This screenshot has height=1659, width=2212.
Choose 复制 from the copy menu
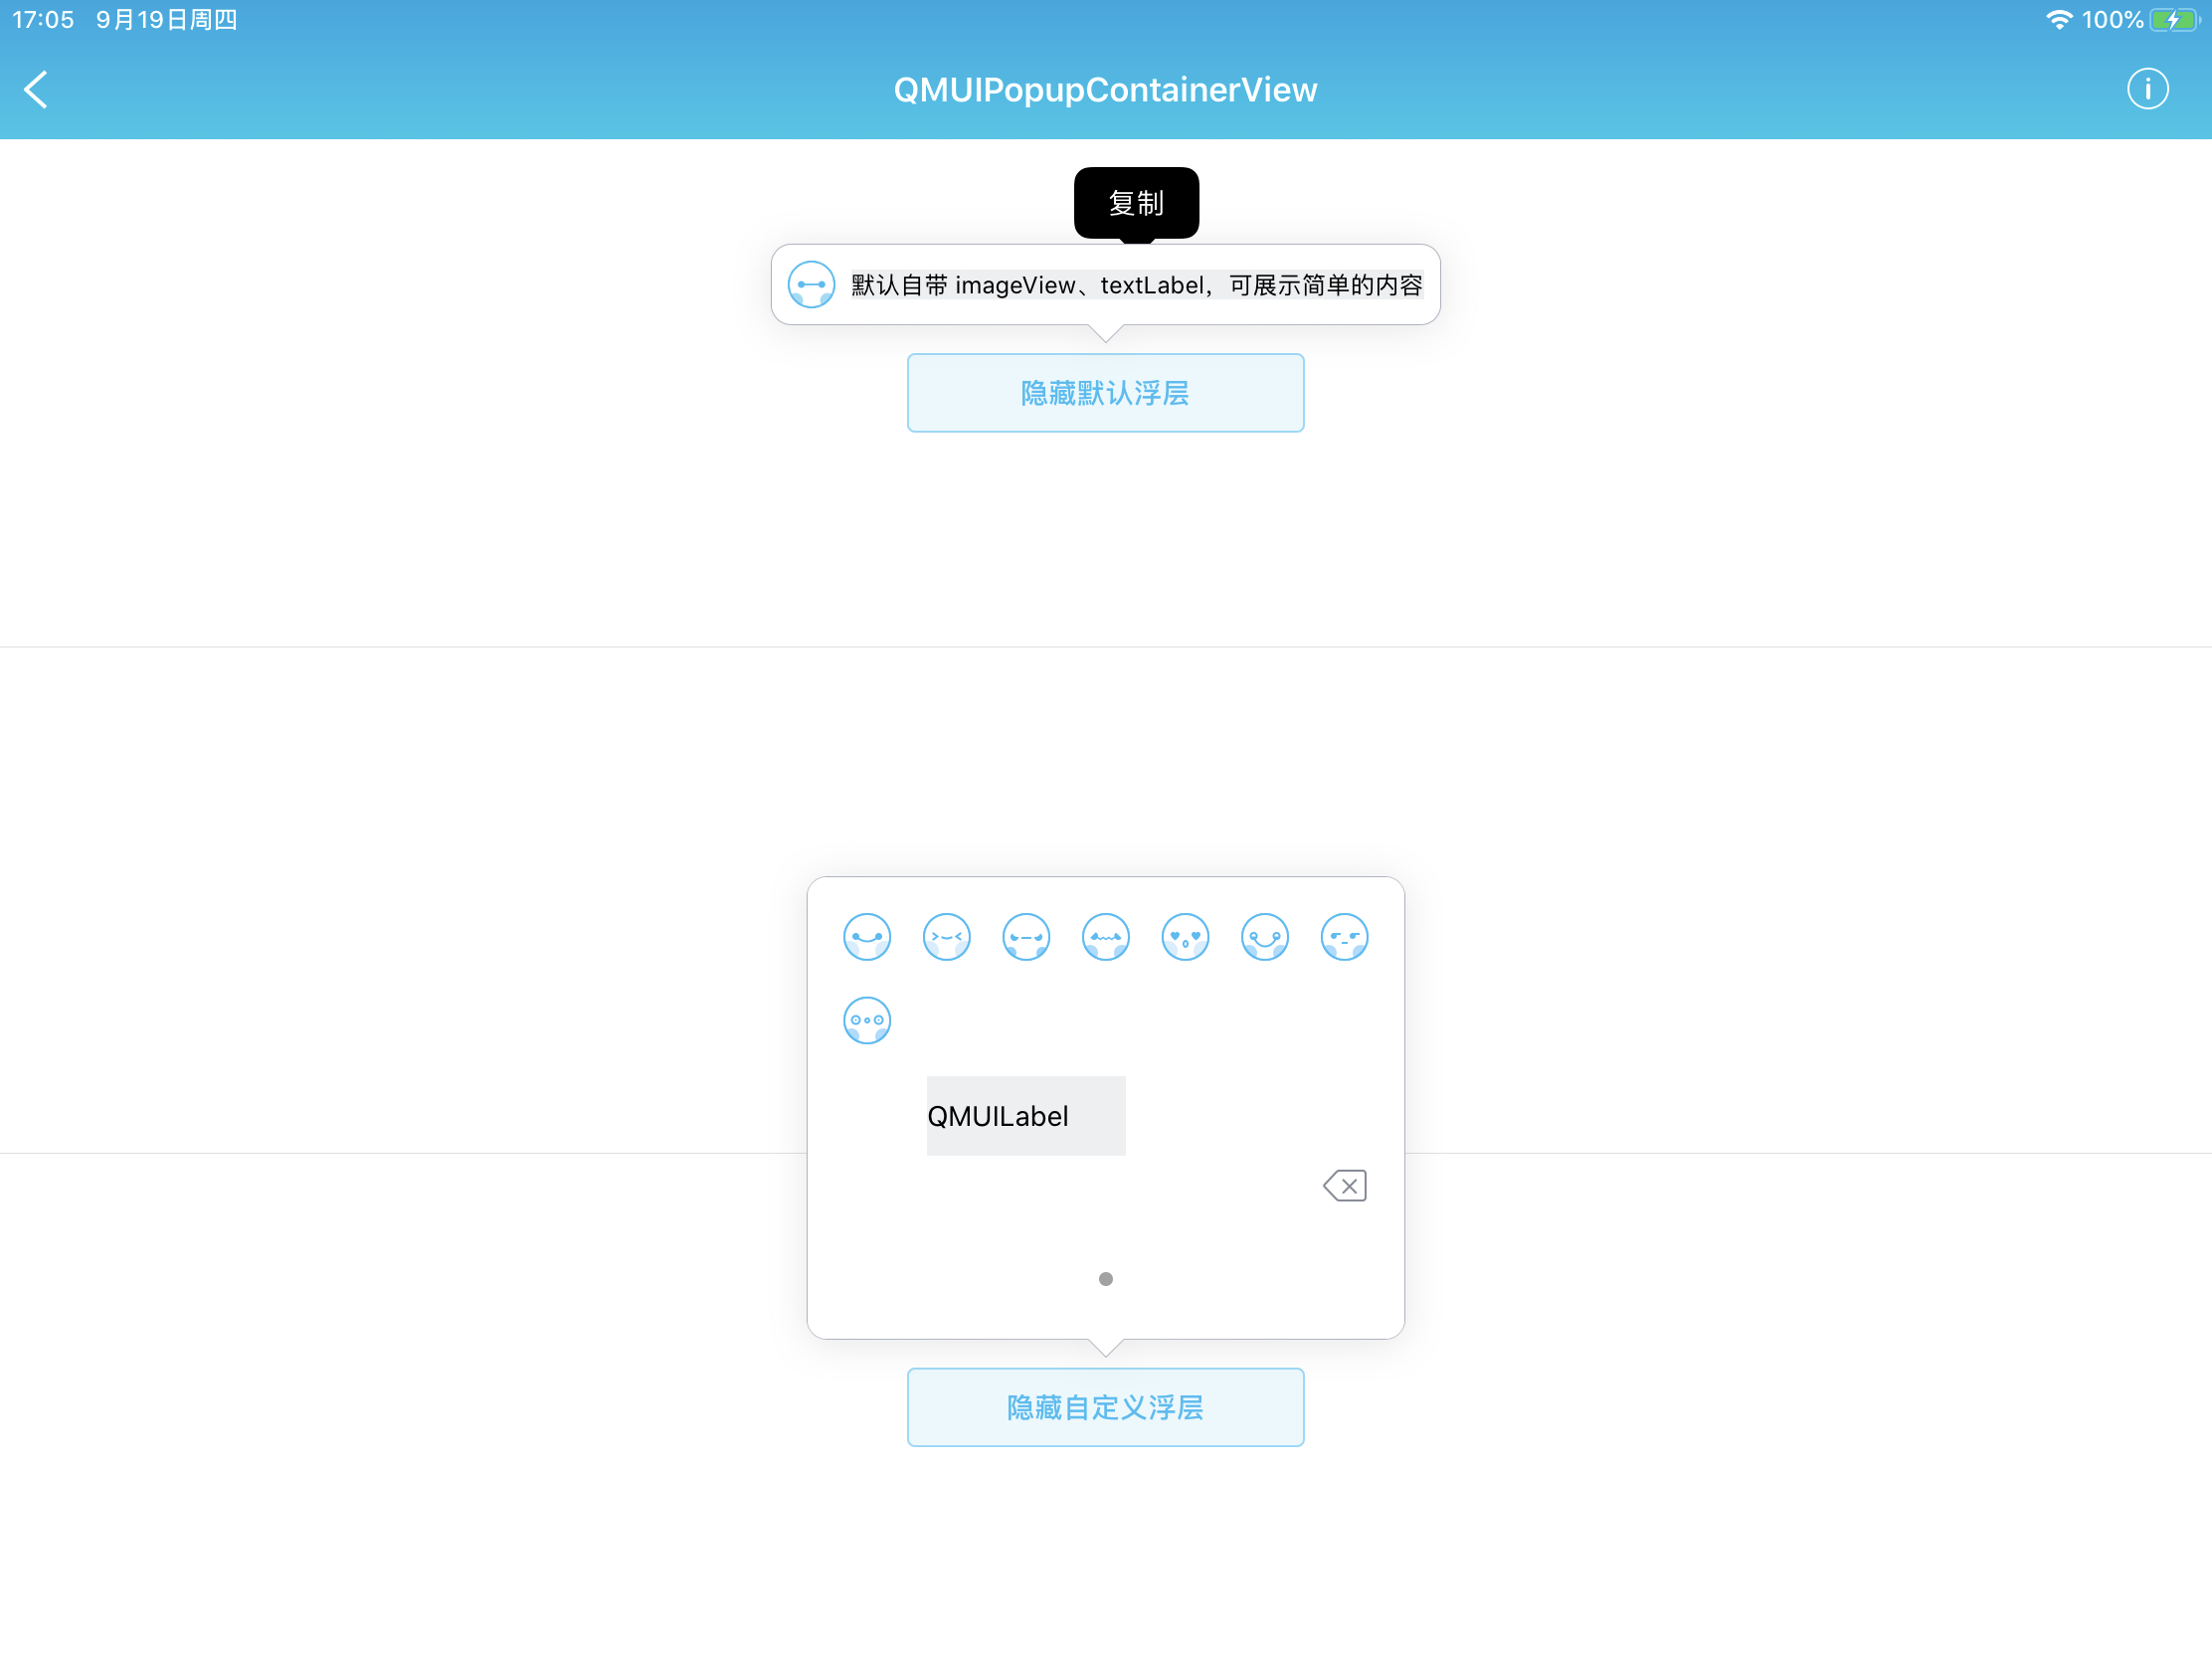[1136, 203]
